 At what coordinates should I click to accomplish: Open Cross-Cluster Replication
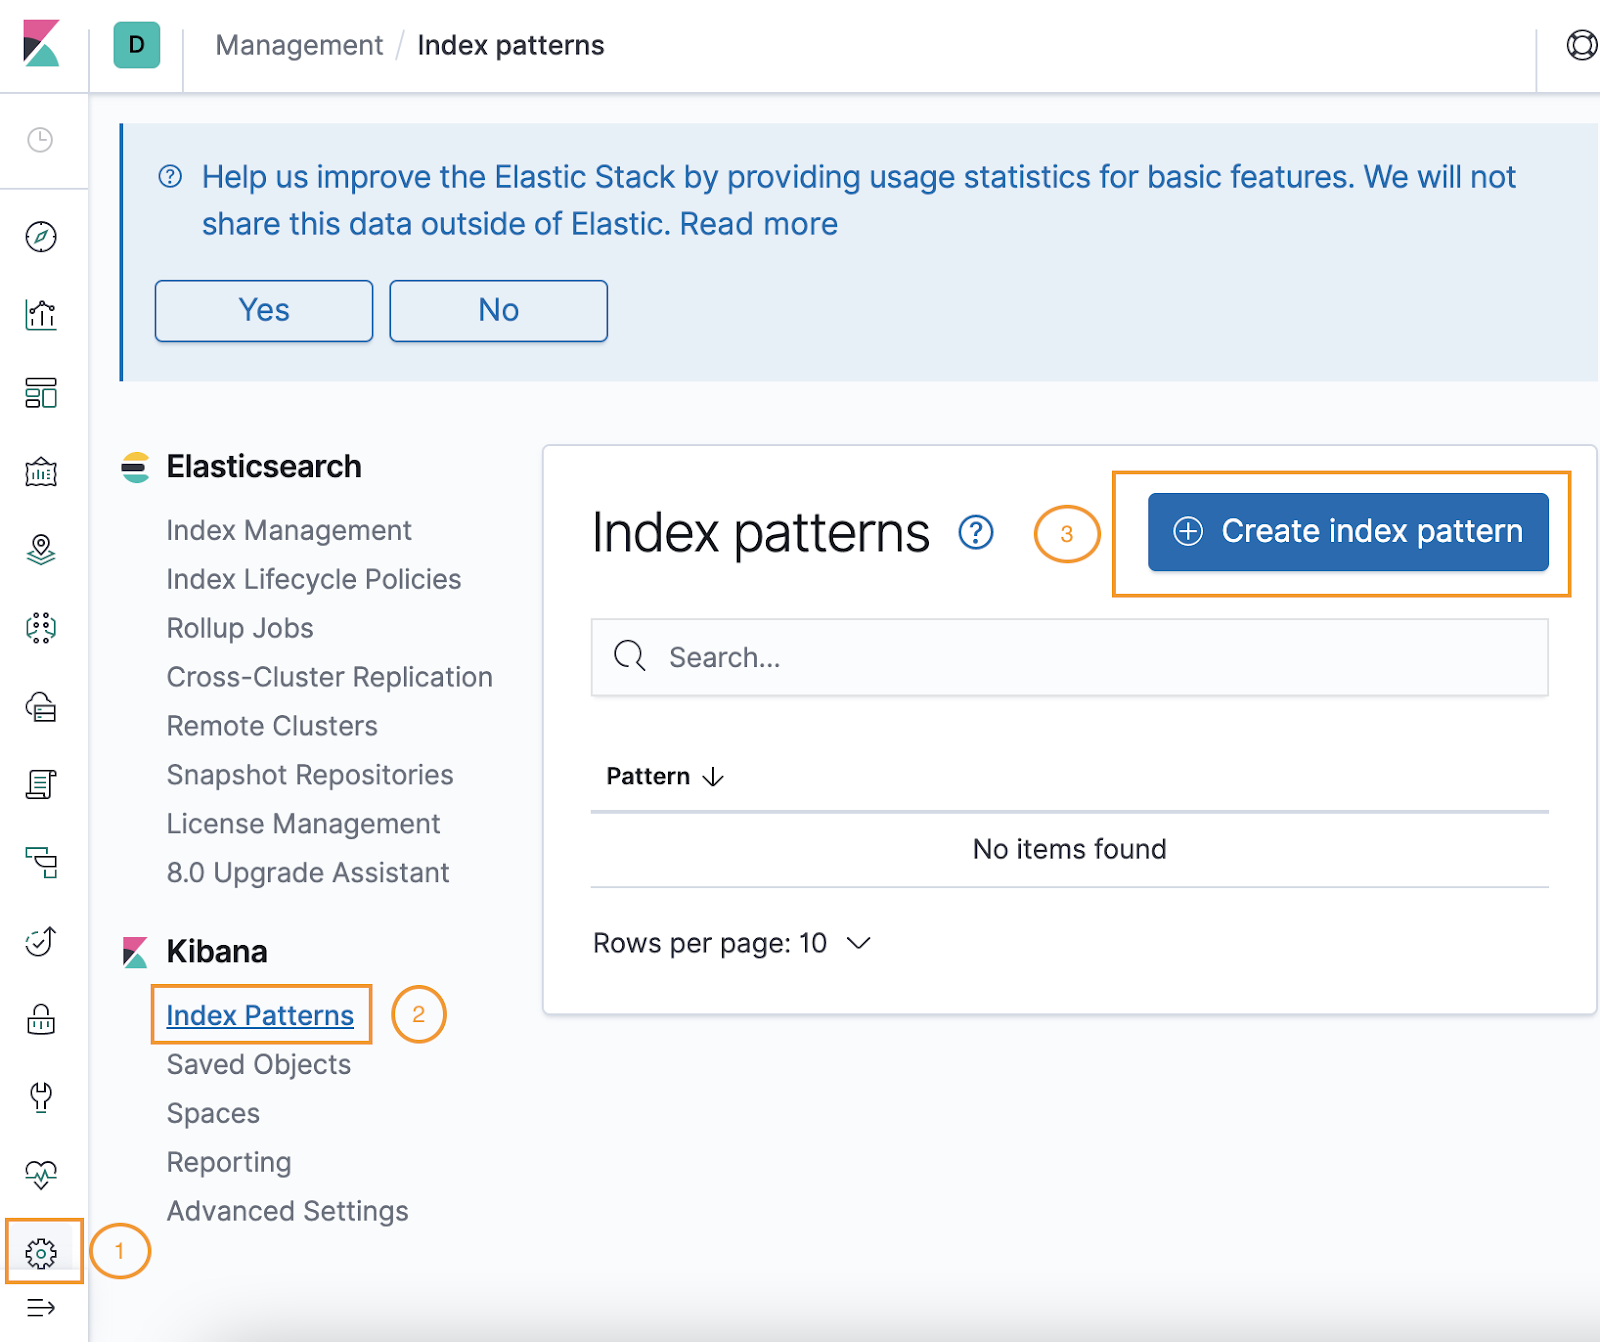click(330, 677)
